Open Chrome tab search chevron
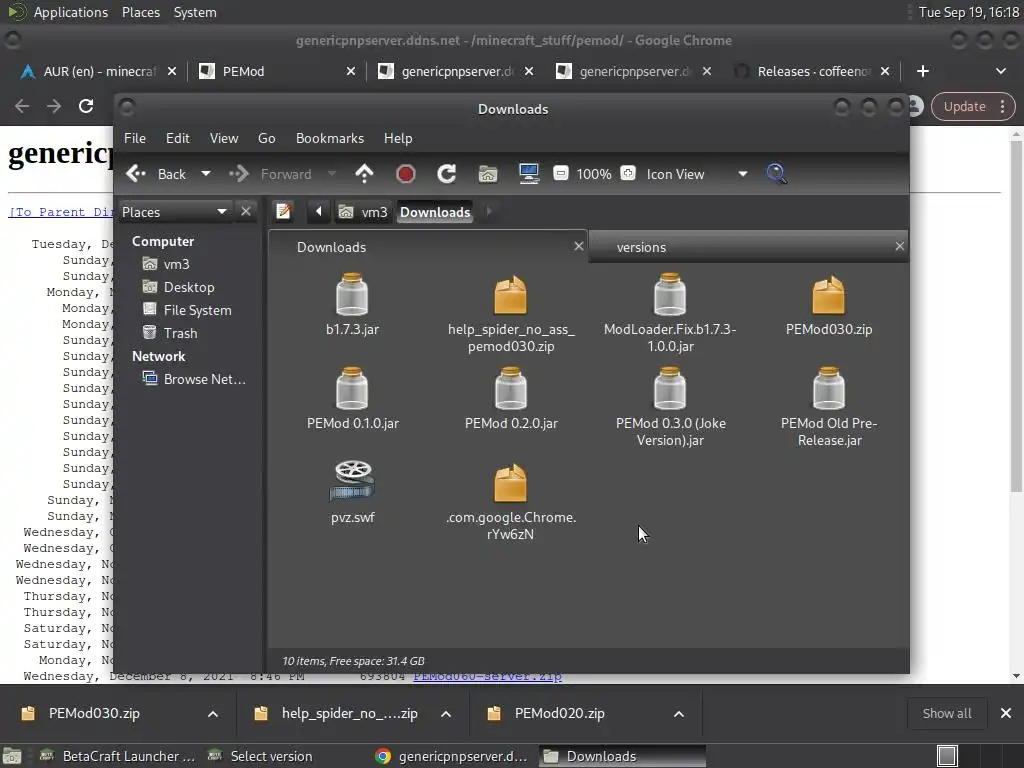 [1000, 71]
